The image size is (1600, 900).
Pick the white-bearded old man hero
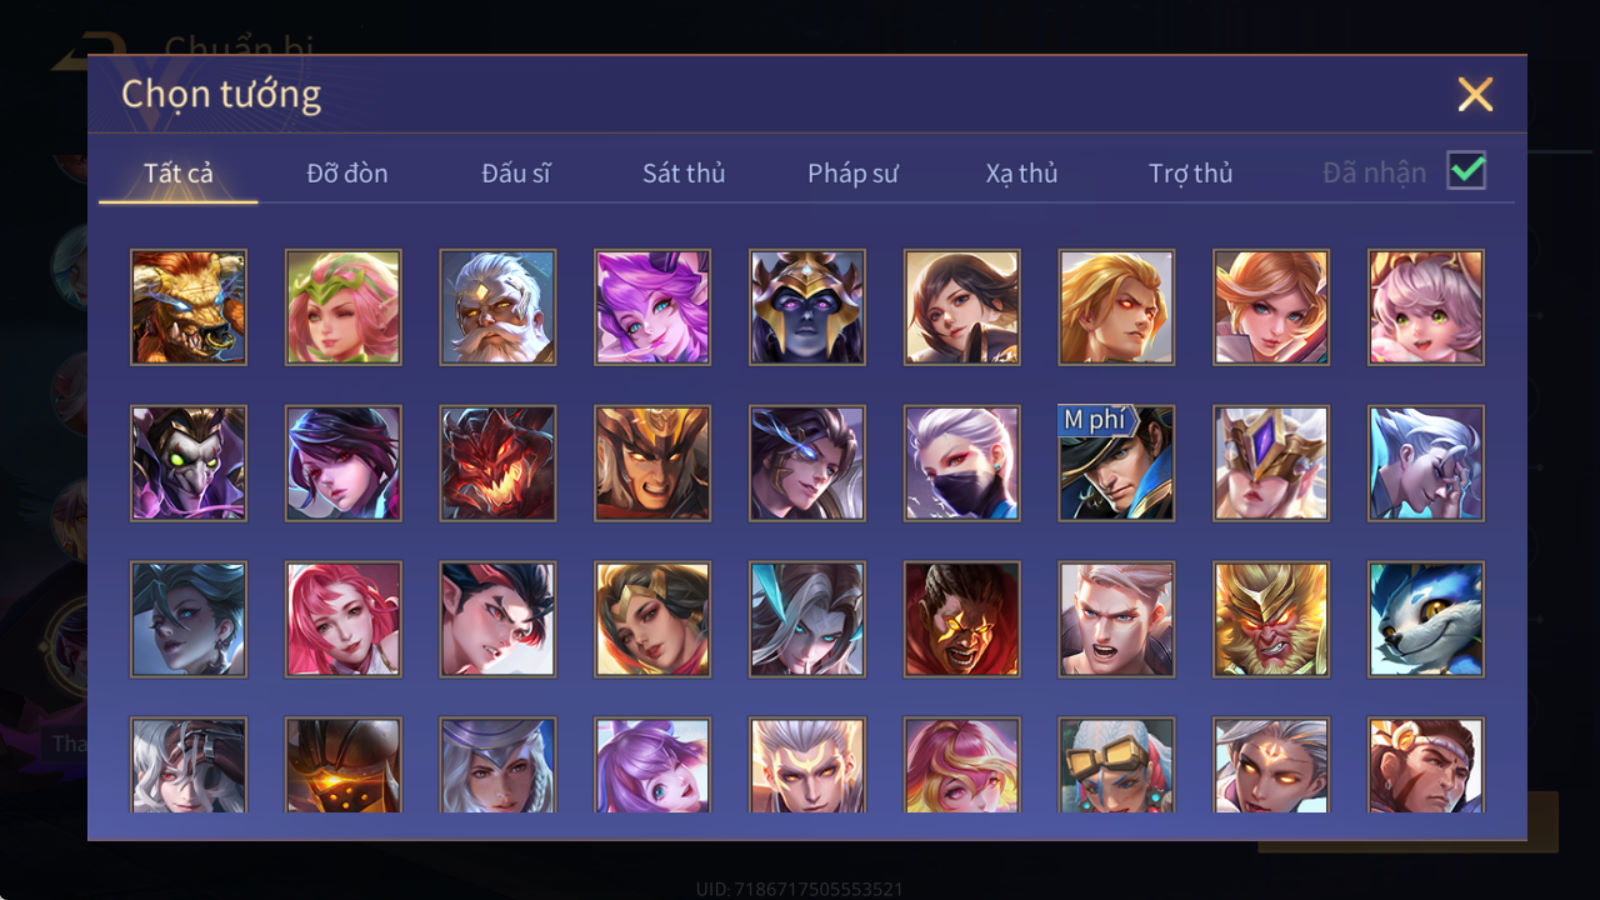497,307
